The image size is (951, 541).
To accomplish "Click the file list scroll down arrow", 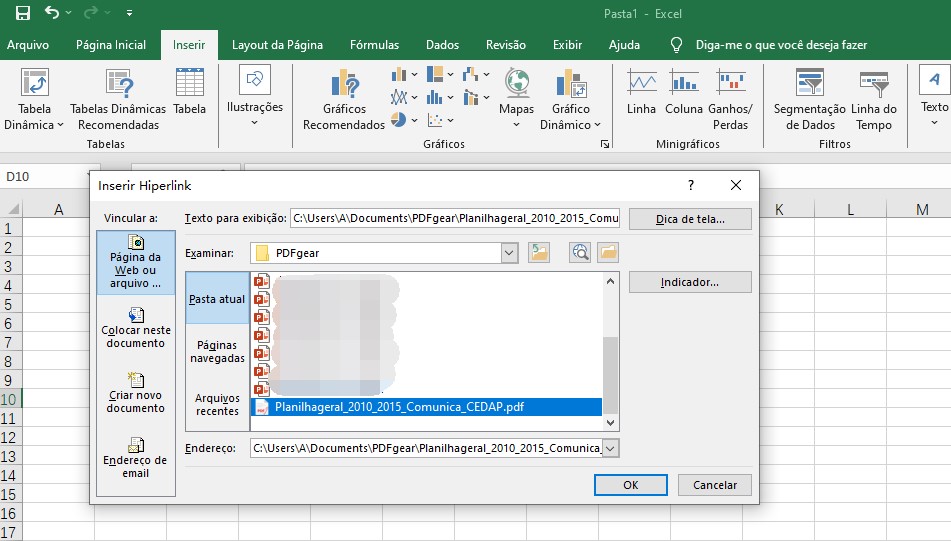I will point(610,423).
